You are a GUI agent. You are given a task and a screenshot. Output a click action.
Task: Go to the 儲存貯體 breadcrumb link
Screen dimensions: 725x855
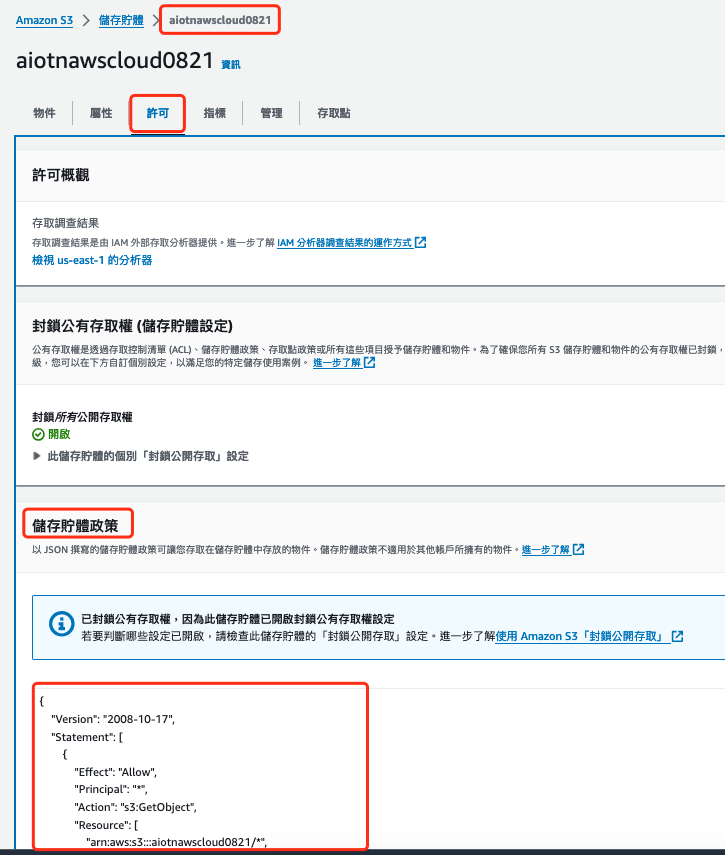pos(121,20)
